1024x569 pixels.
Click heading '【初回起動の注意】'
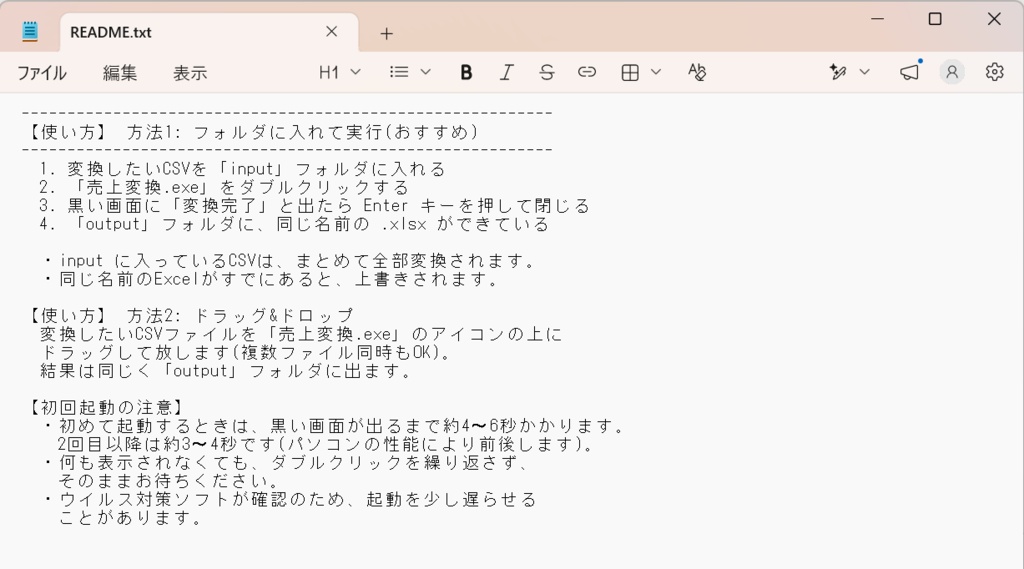(106, 408)
